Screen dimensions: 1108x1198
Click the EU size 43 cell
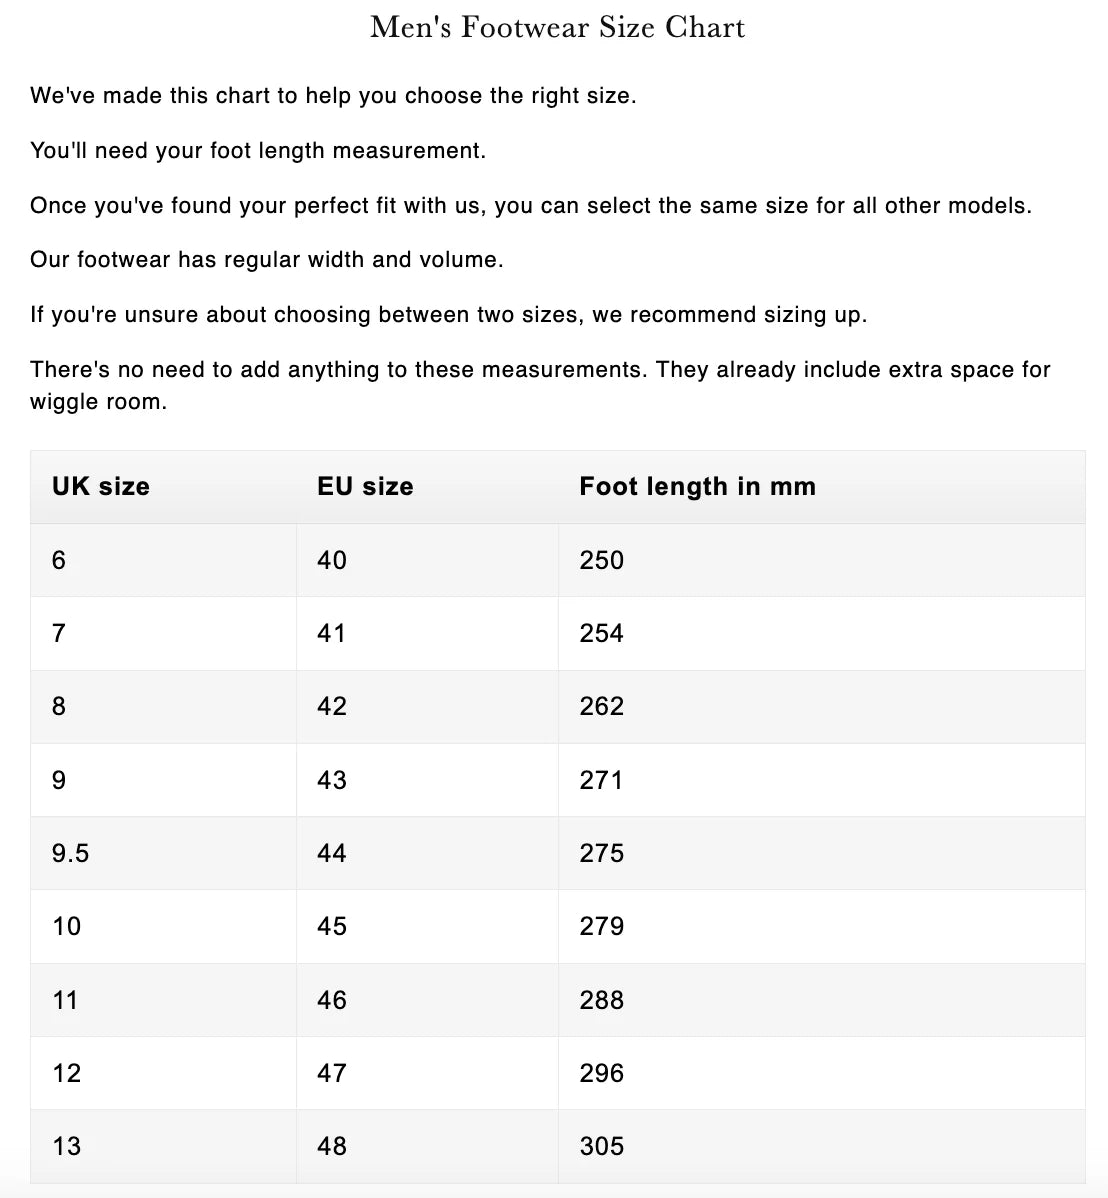(x=331, y=780)
